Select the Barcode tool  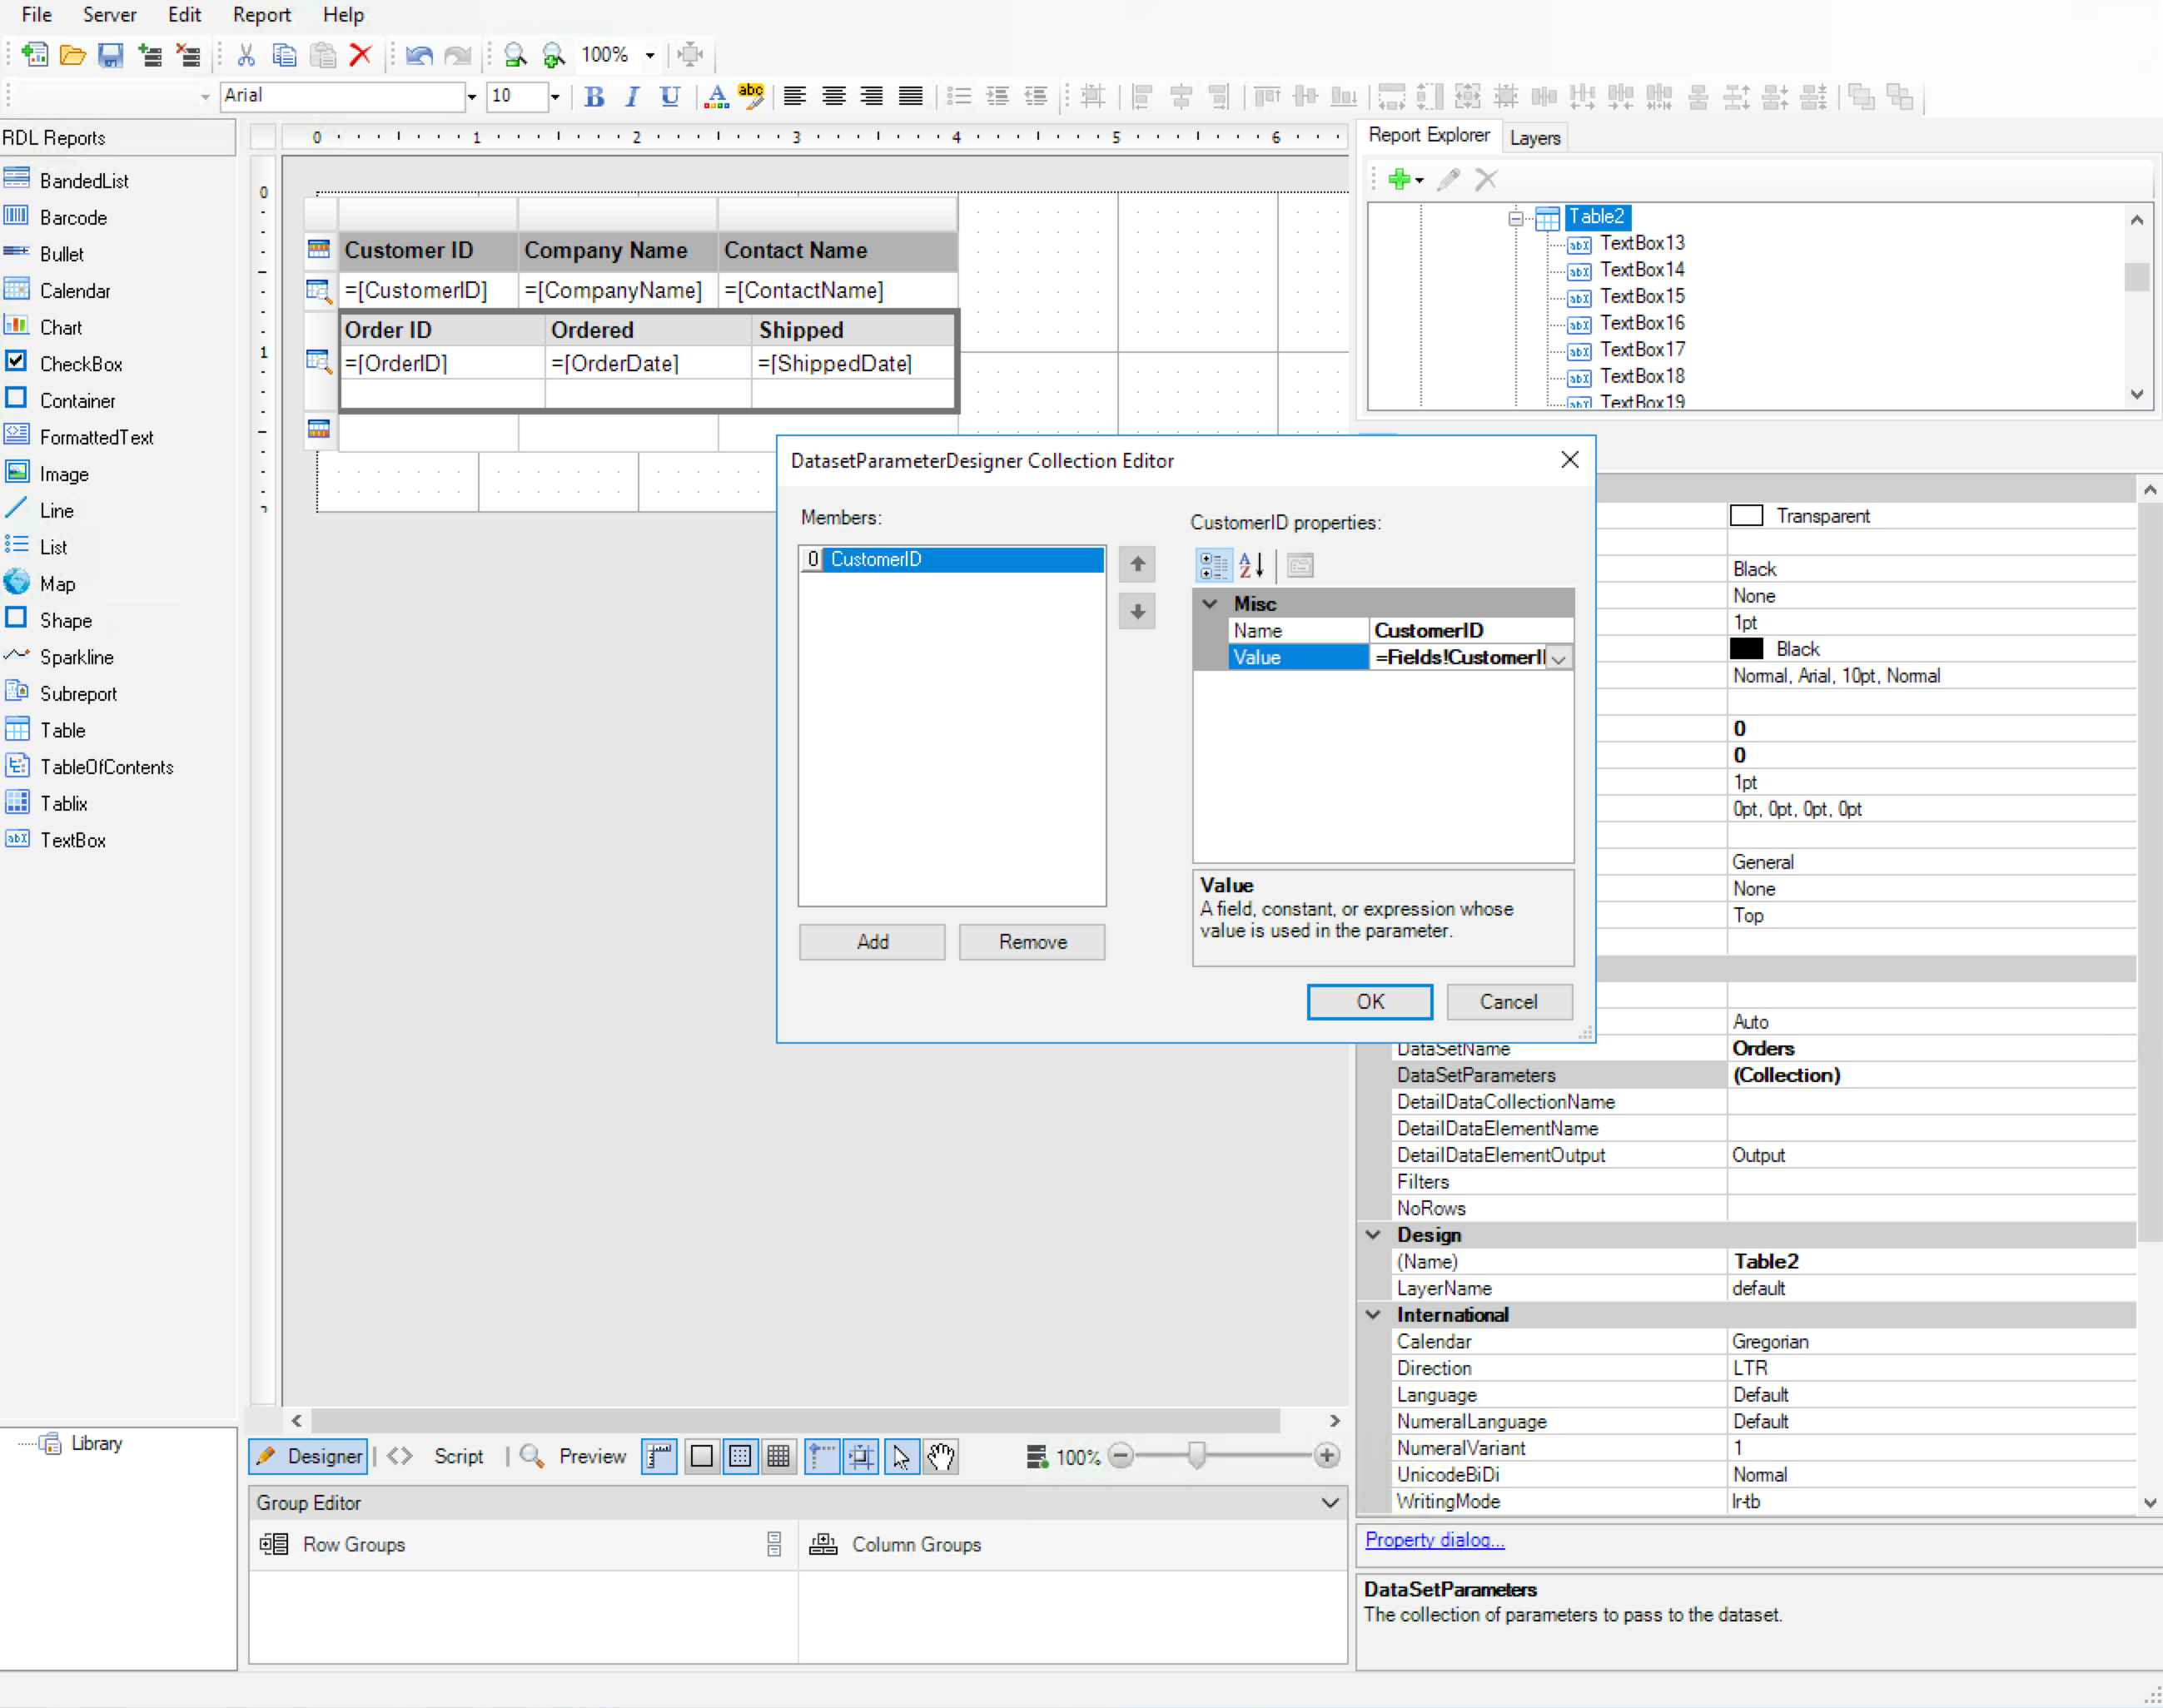74,217
